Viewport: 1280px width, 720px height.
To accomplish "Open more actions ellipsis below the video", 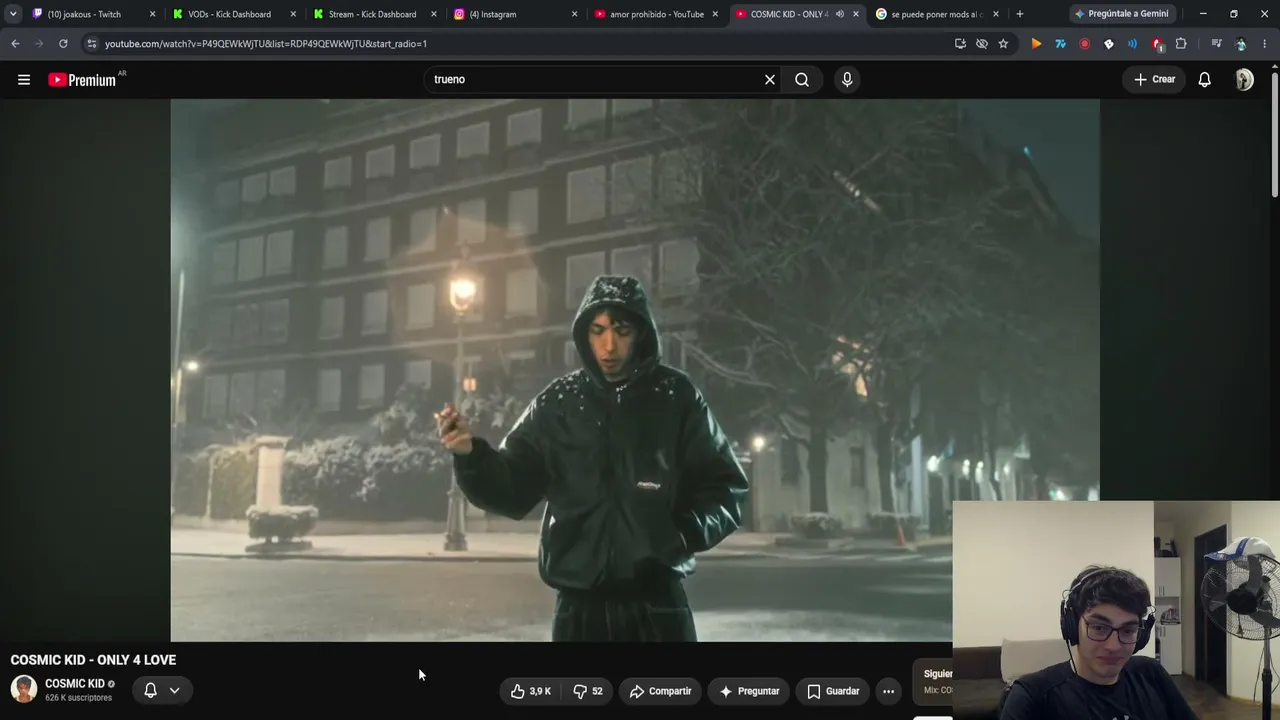I will click(888, 691).
